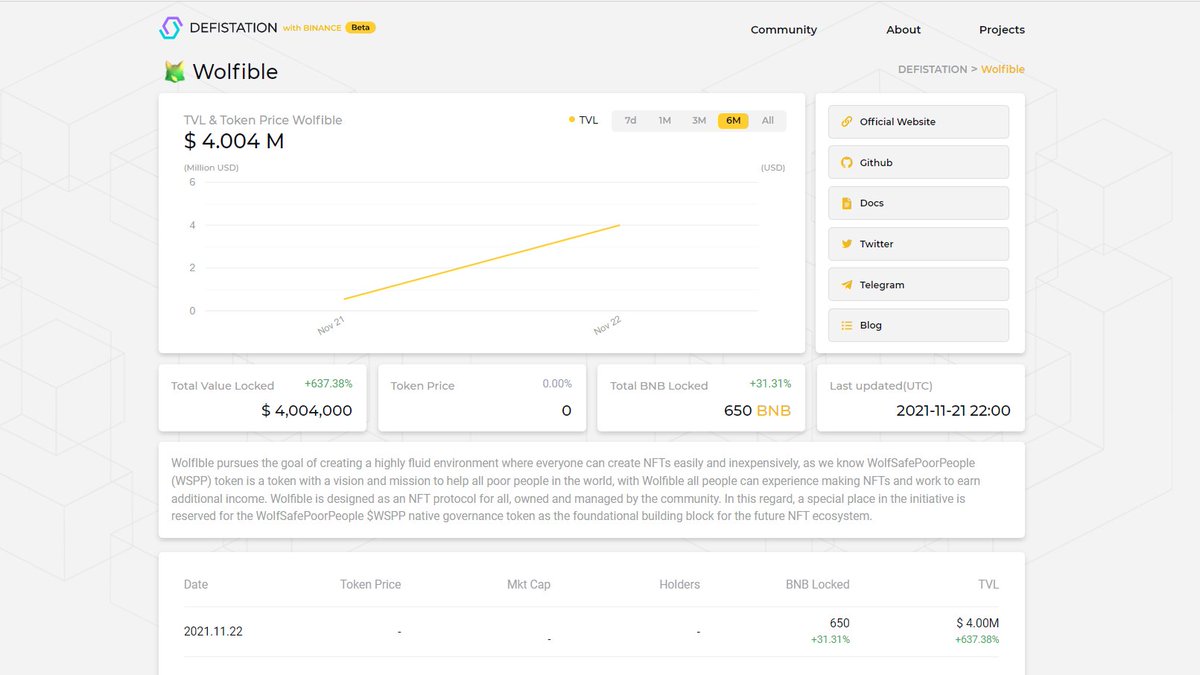1200x675 pixels.
Task: Open the Official Website button
Action: pos(918,122)
